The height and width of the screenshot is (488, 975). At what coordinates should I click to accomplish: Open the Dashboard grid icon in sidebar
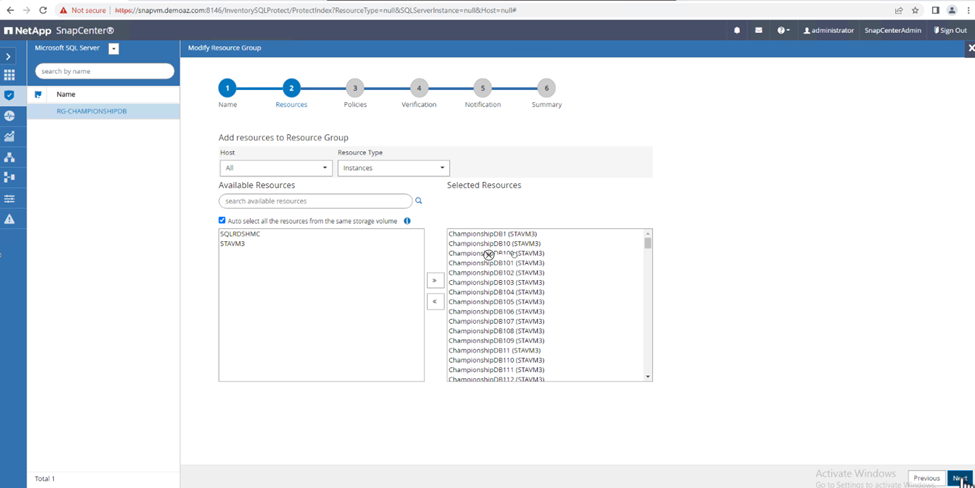point(9,75)
